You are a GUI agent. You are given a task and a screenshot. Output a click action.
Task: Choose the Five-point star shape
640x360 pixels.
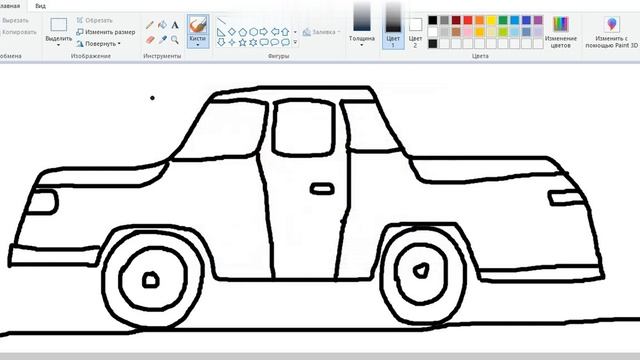tap(242, 42)
